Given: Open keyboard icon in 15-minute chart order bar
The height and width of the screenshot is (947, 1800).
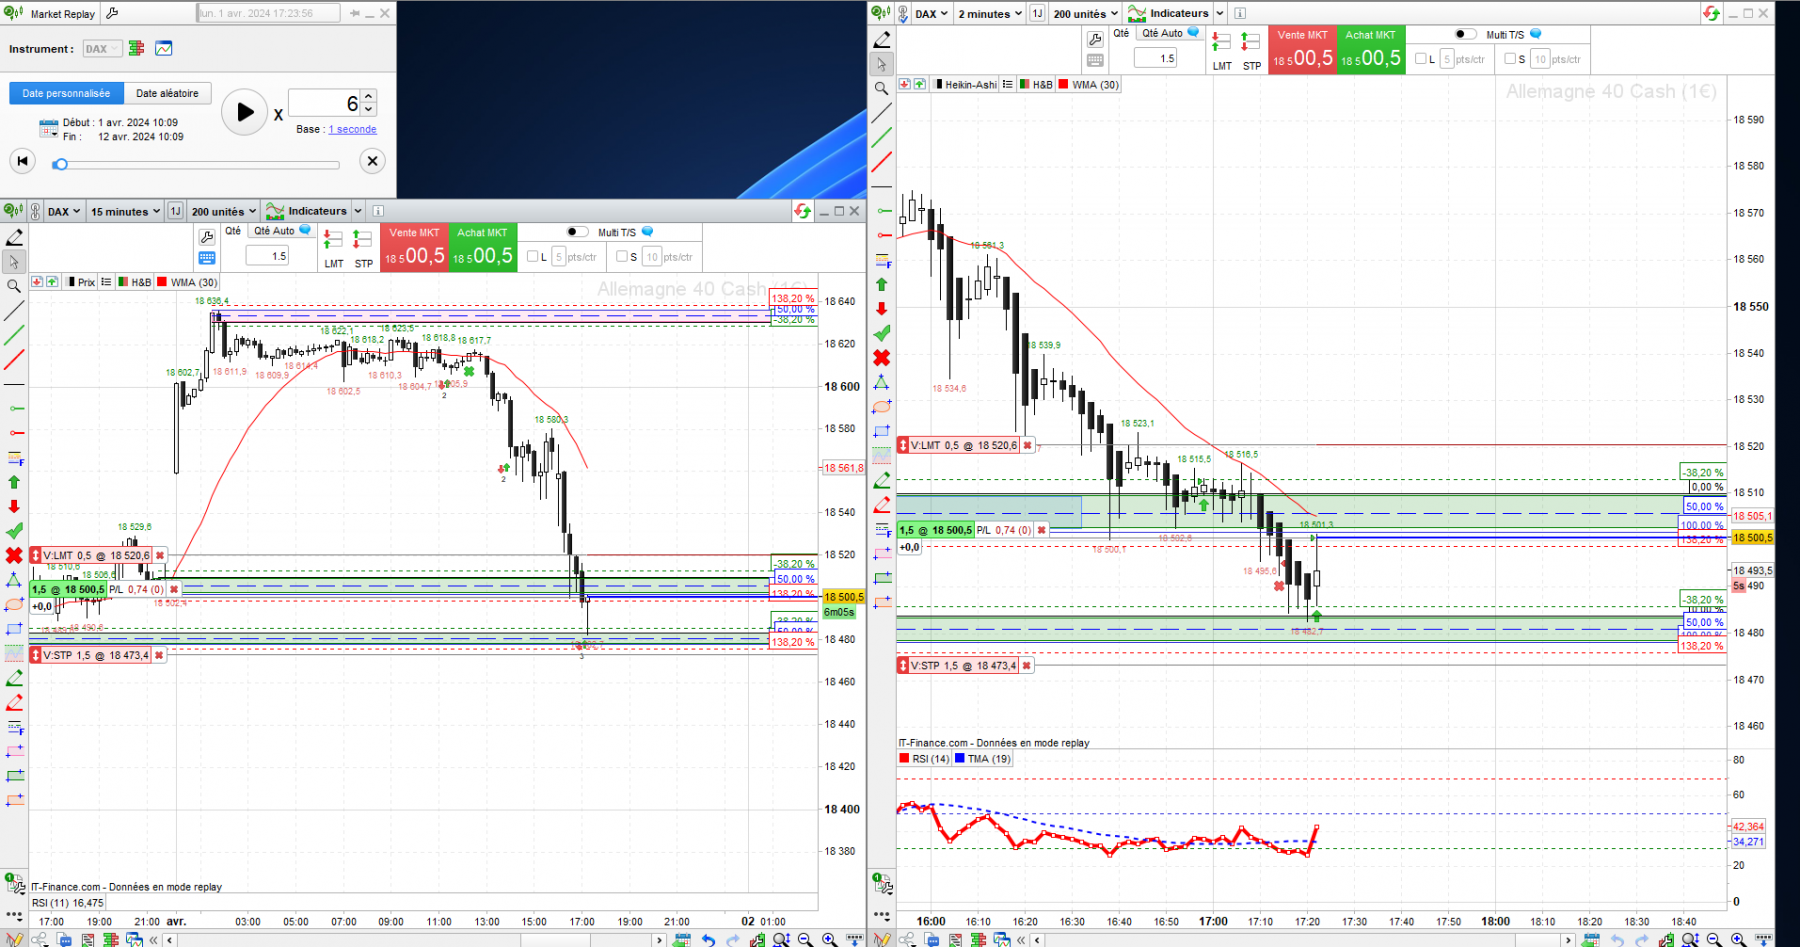Looking at the screenshot, I should (x=207, y=258).
